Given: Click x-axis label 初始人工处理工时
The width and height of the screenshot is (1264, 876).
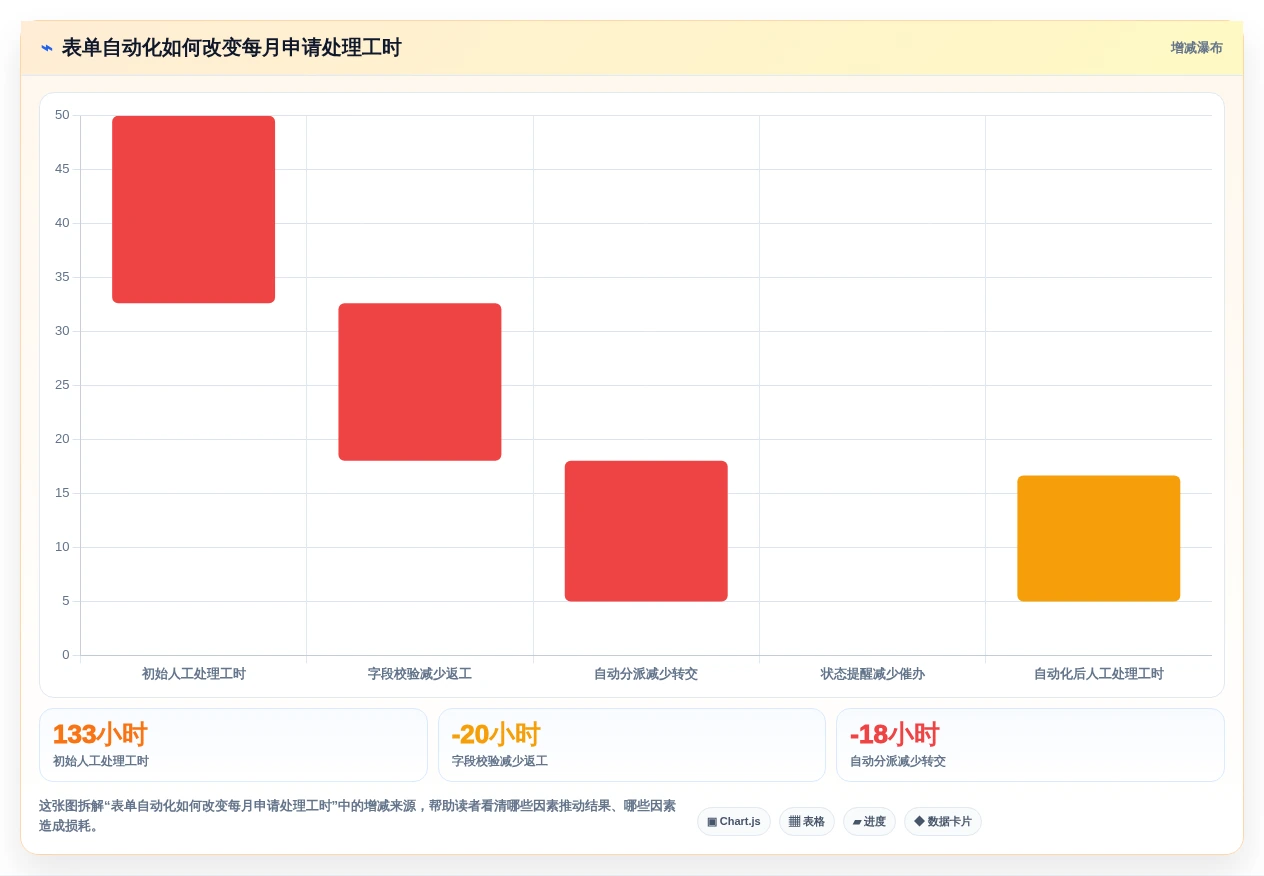Looking at the screenshot, I should point(194,674).
